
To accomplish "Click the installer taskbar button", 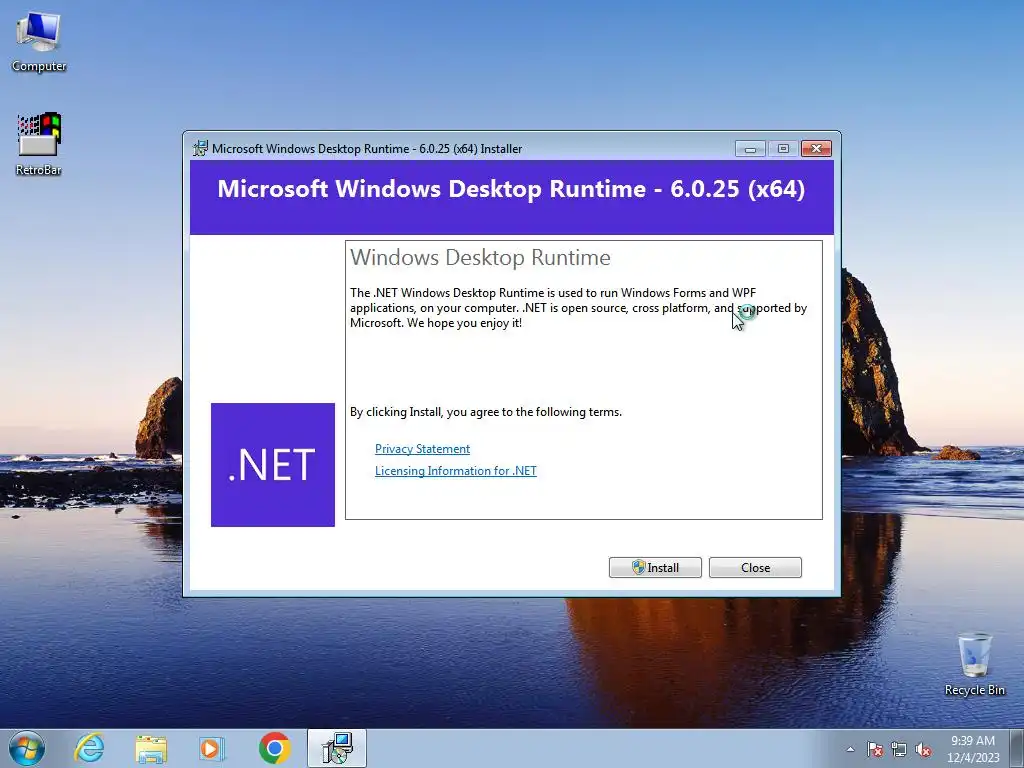I will [x=337, y=748].
